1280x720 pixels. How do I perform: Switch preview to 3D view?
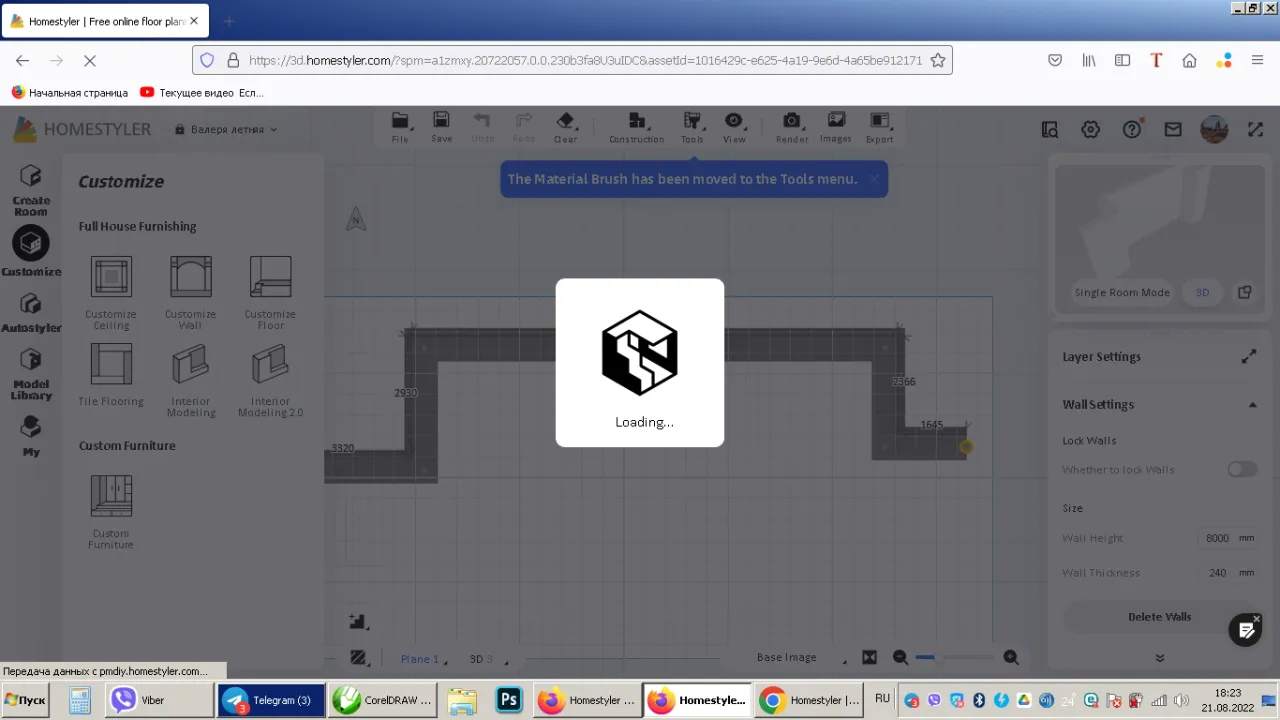click(1202, 292)
